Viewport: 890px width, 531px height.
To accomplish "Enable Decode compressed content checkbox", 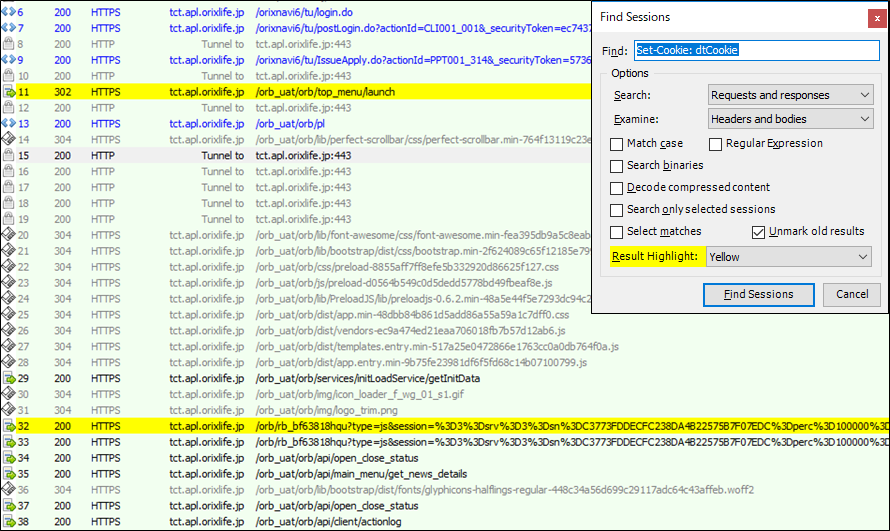I will (x=617, y=188).
